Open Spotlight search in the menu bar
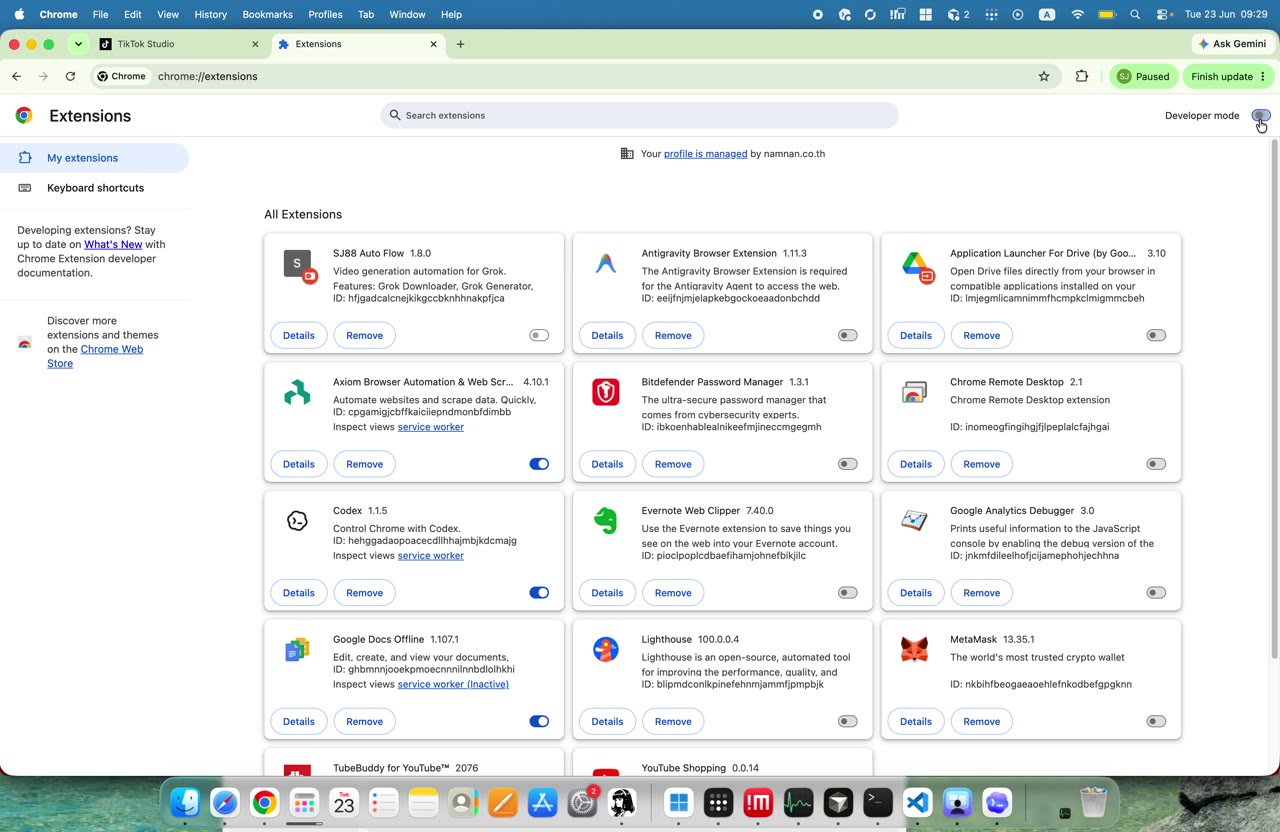This screenshot has width=1280, height=832. click(1135, 15)
